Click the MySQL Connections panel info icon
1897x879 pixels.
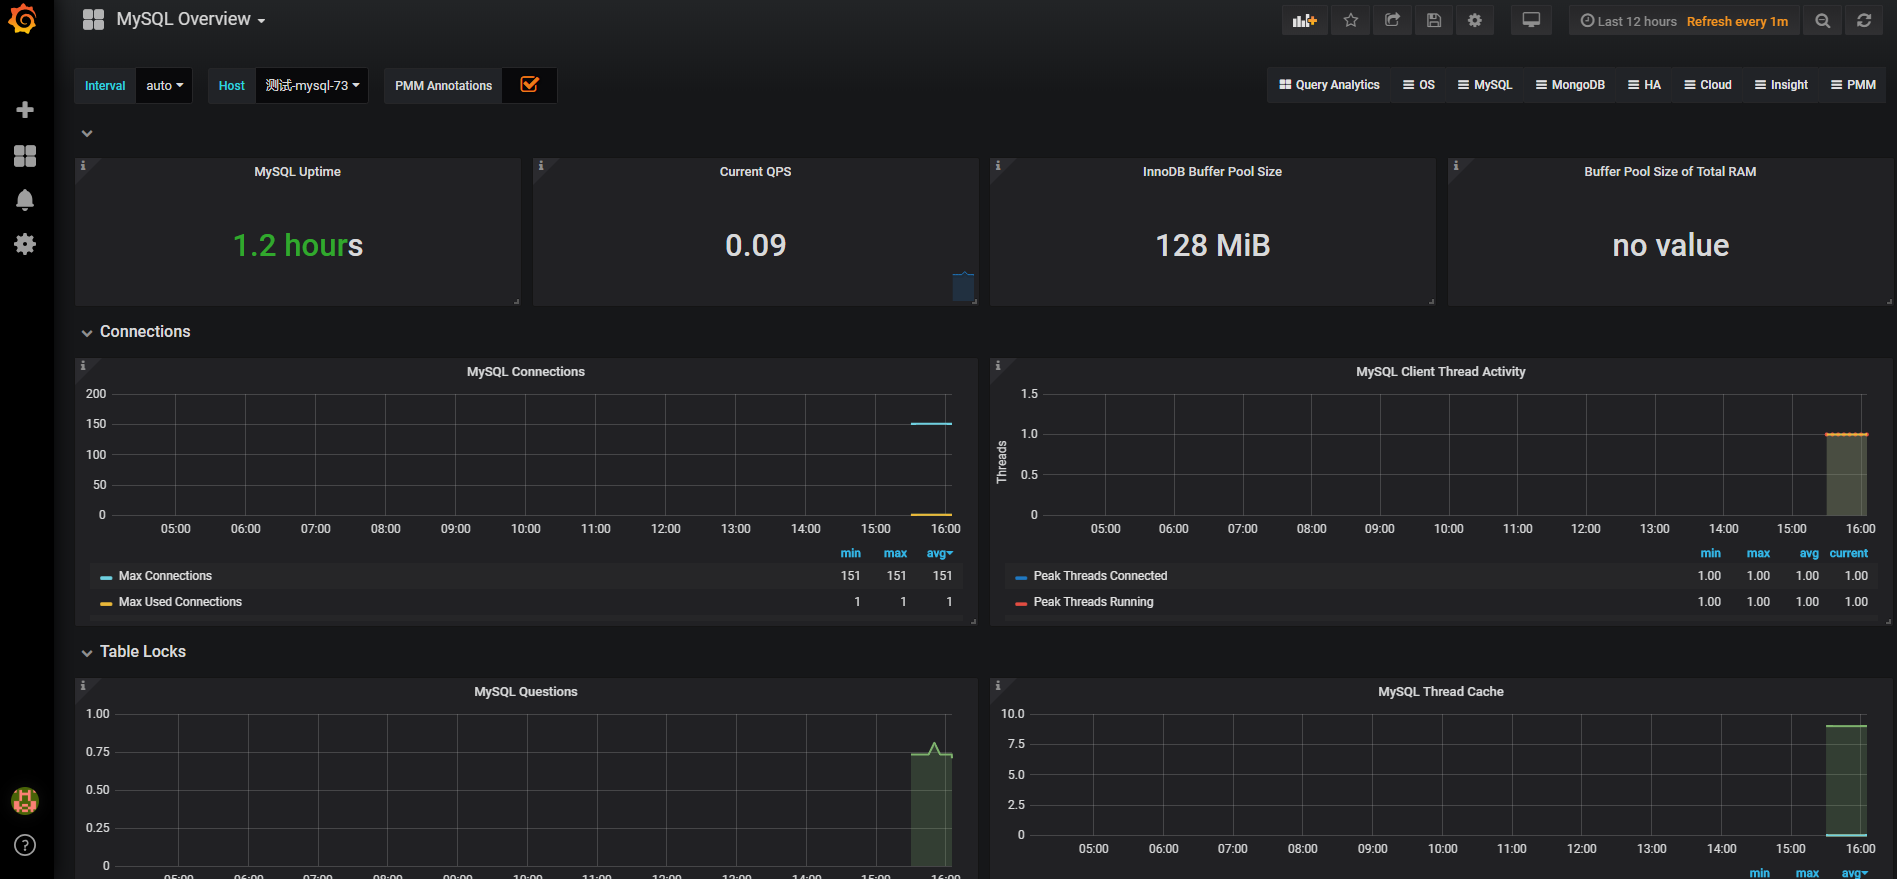(x=83, y=366)
